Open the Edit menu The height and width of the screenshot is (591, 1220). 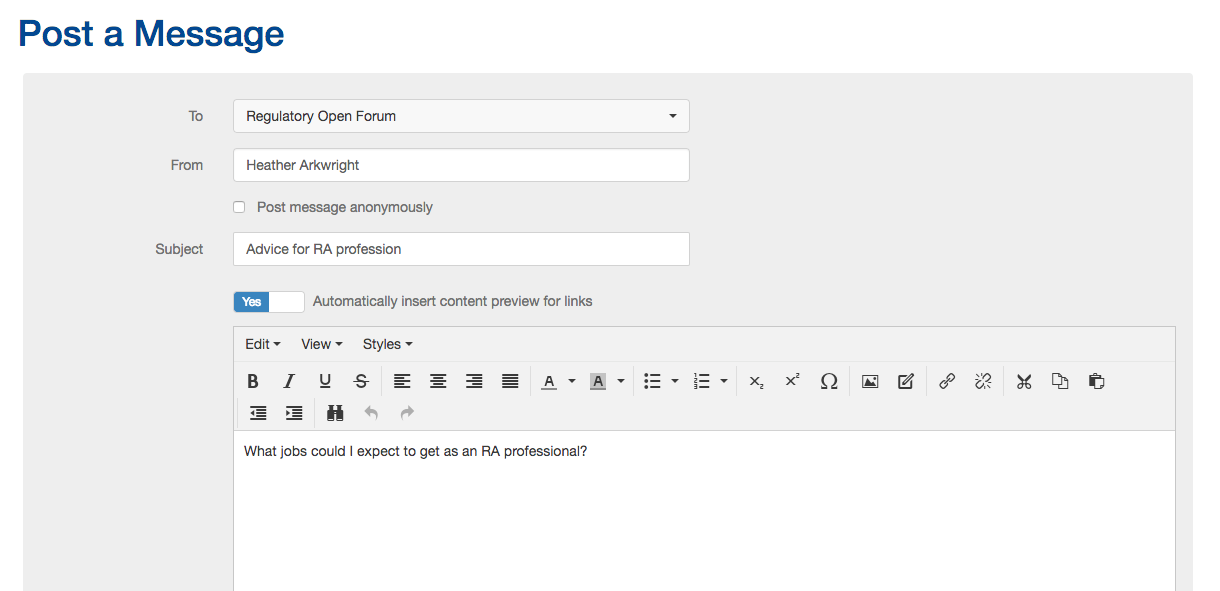pyautogui.click(x=263, y=344)
